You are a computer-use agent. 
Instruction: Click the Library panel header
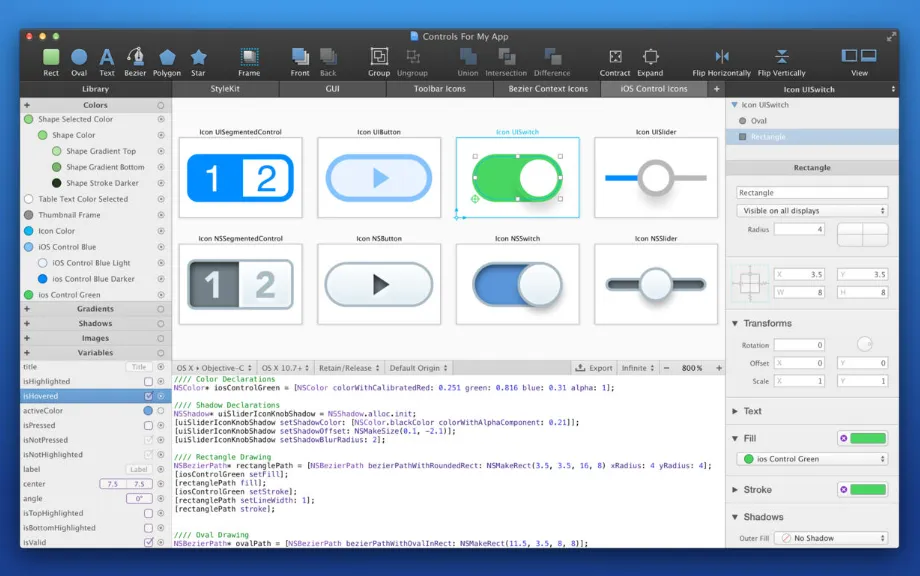(96, 89)
